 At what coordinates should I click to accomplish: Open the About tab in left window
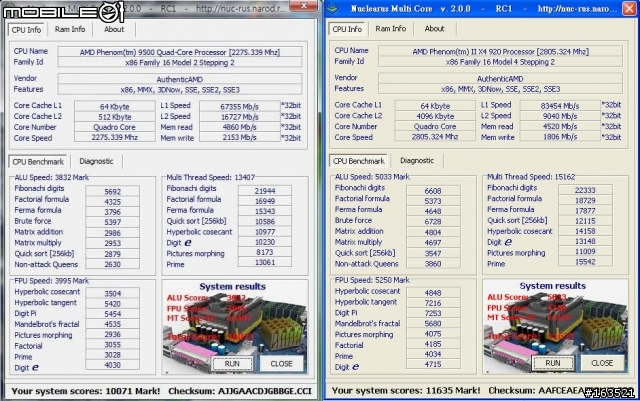tap(114, 29)
